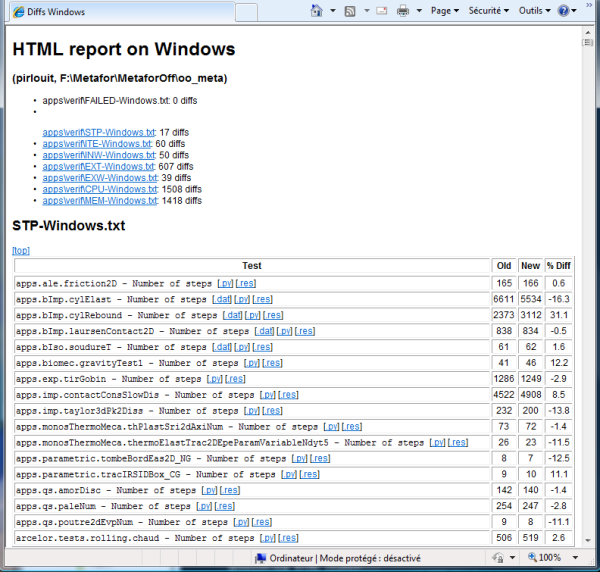This screenshot has width=600, height=572.
Task: Open the apps\verif\EXW-Windows.txt link
Action: click(100, 178)
